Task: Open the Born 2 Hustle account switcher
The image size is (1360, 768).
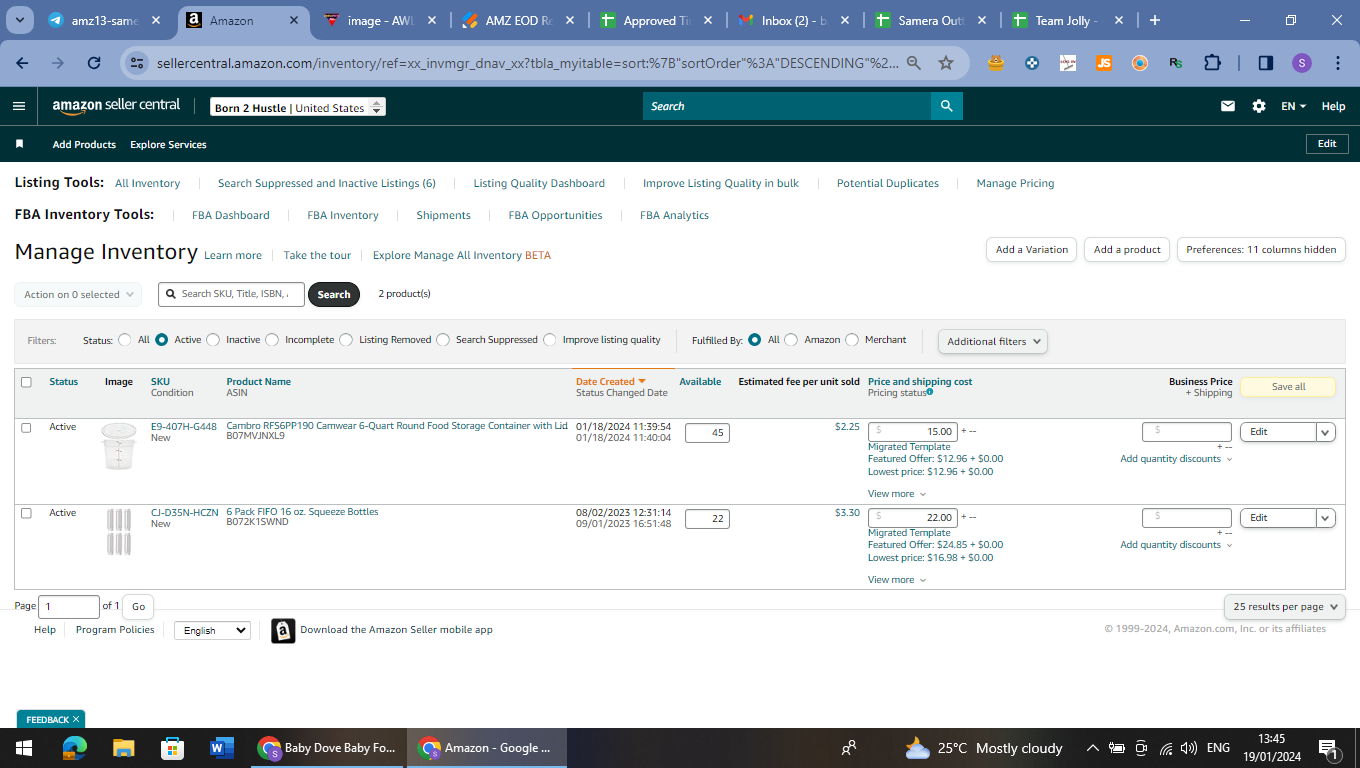Action: [298, 107]
